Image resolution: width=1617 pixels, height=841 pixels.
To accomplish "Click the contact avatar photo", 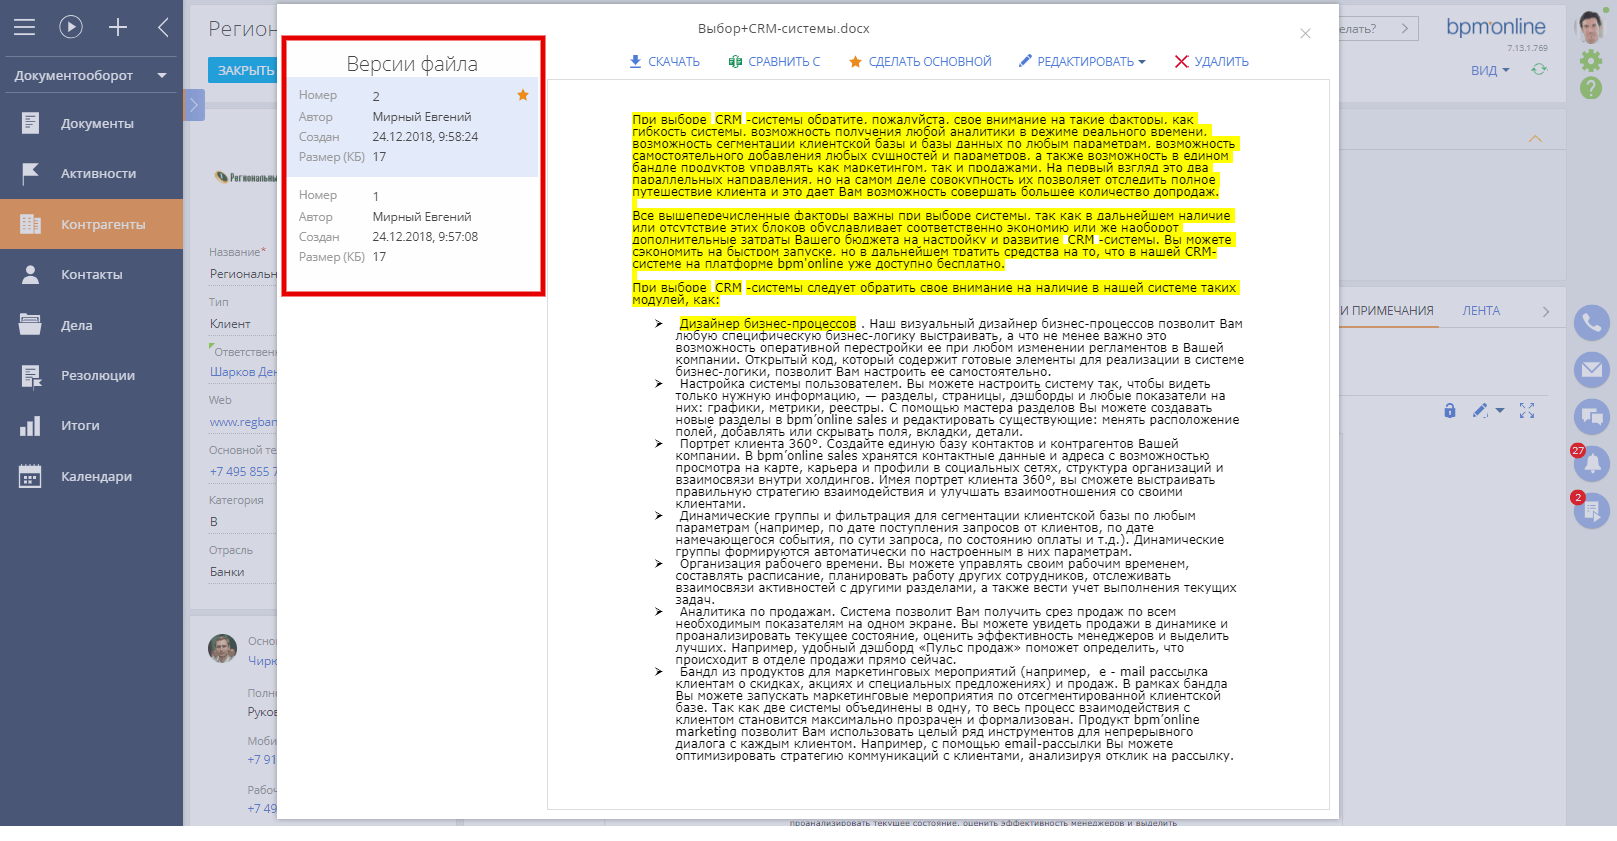I will click(222, 648).
